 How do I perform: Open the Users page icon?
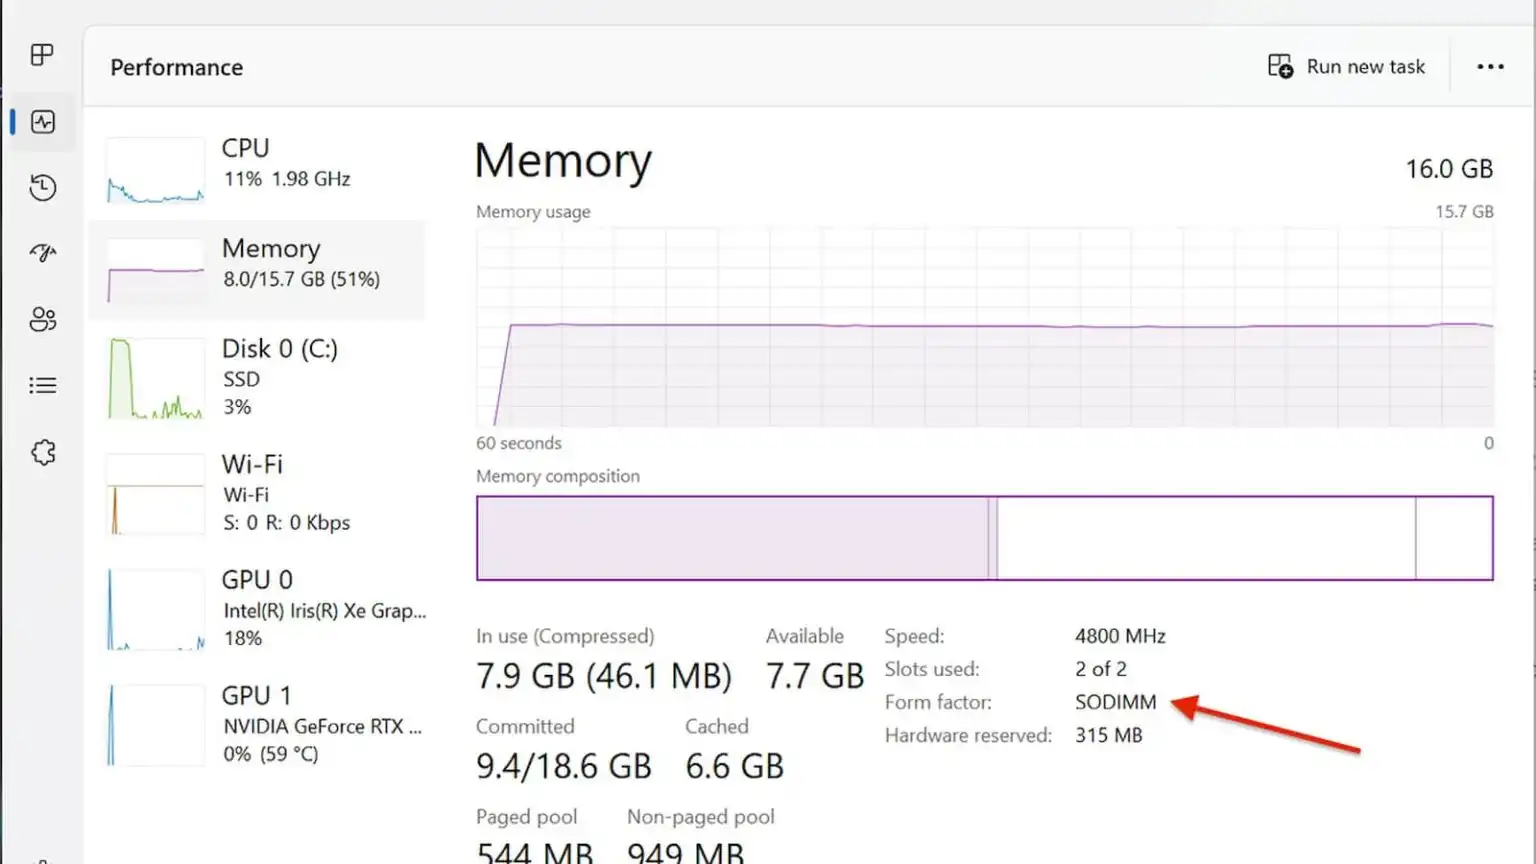pos(42,320)
